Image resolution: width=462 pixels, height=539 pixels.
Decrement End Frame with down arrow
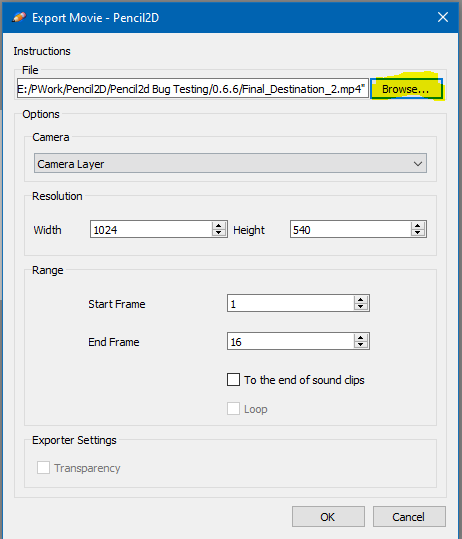[361, 345]
